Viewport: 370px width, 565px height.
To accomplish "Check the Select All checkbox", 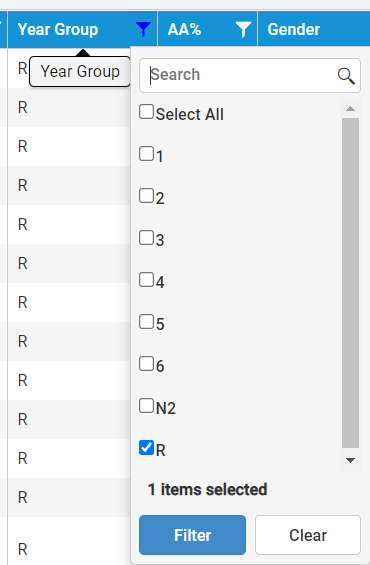I will pyautogui.click(x=146, y=112).
